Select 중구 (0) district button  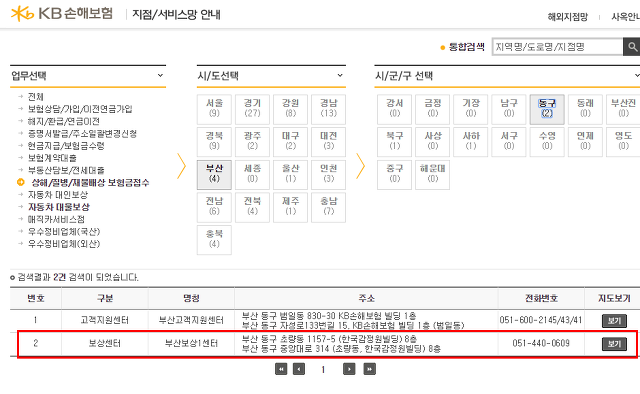tap(395, 175)
